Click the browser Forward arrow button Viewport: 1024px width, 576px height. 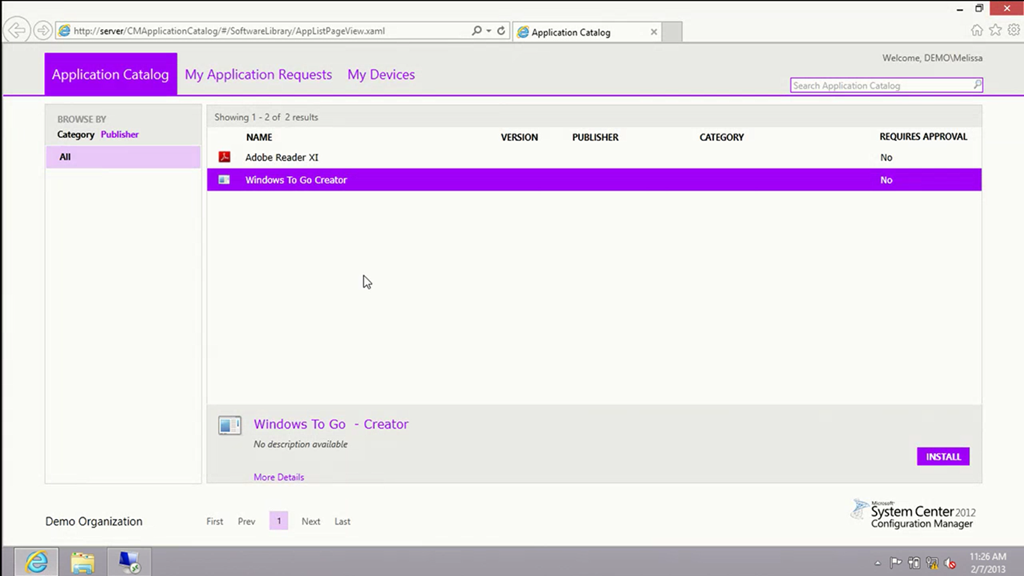pos(43,31)
